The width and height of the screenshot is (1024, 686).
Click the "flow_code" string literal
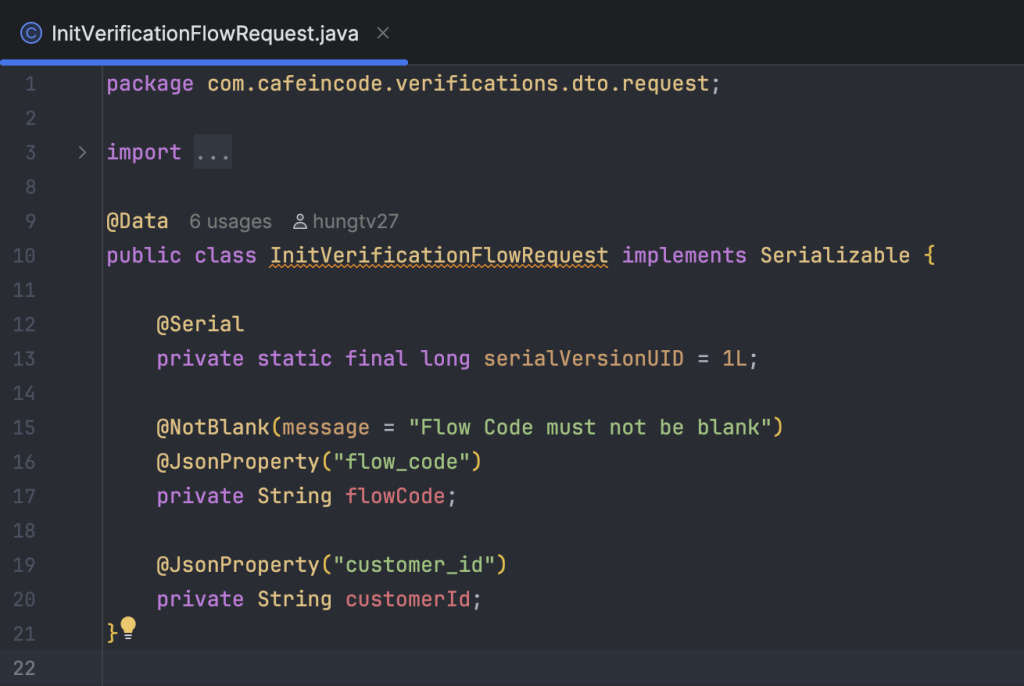point(401,462)
